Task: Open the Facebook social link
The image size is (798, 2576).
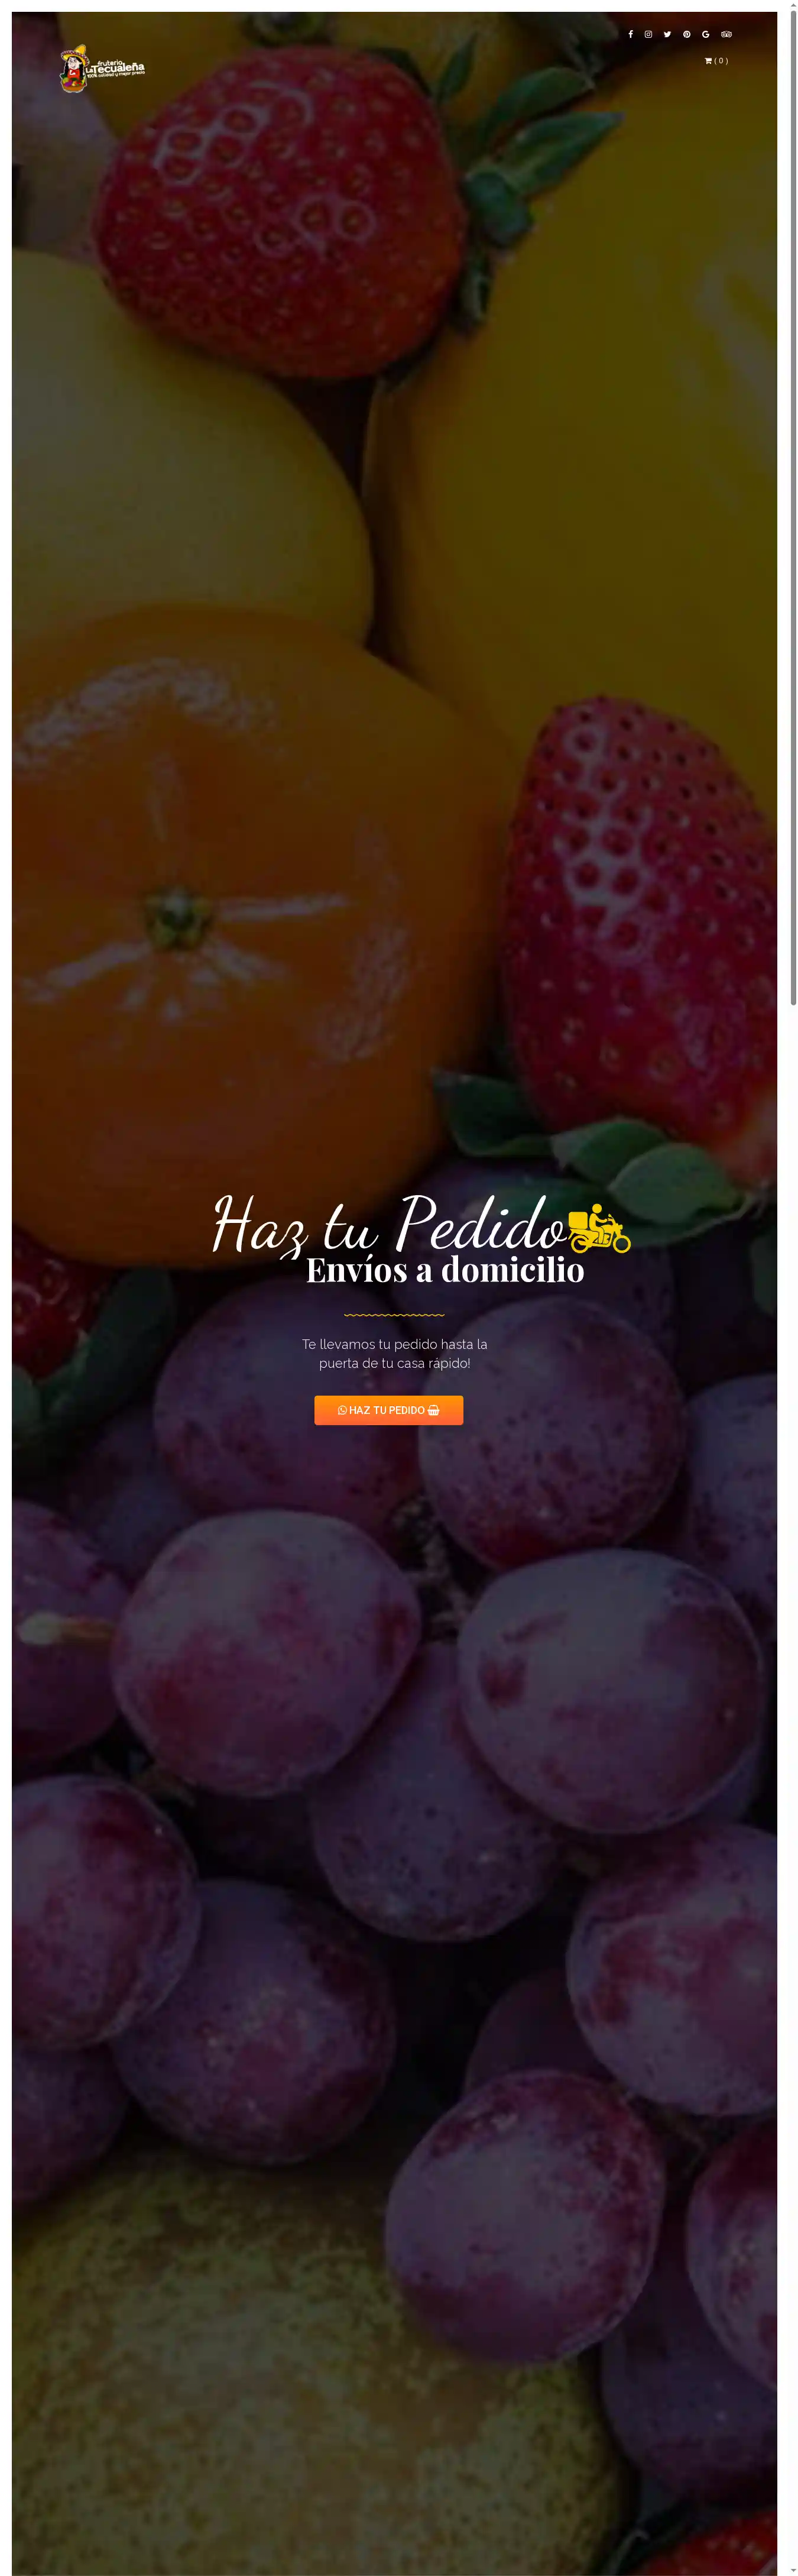Action: (630, 34)
